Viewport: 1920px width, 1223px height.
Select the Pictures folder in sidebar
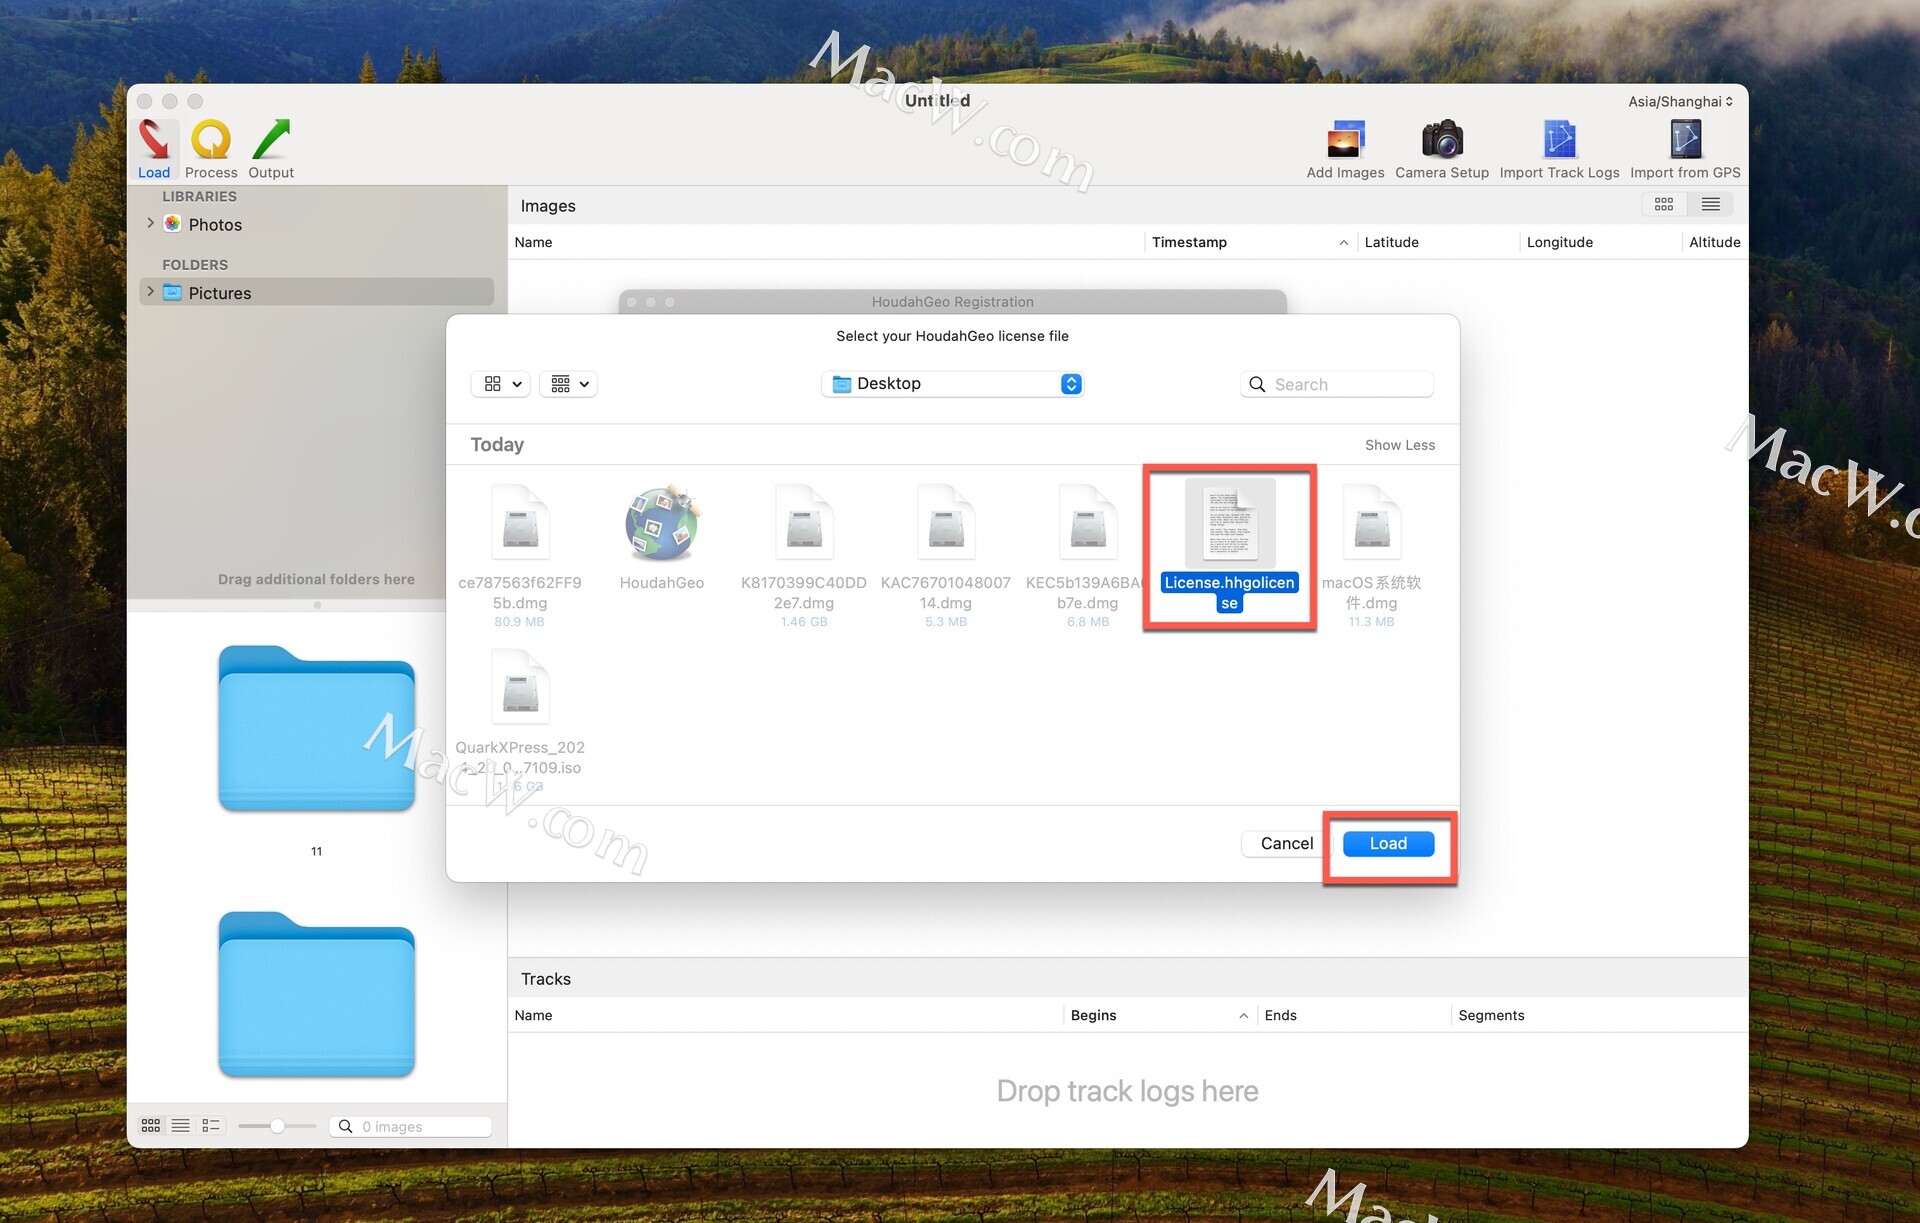click(x=316, y=292)
